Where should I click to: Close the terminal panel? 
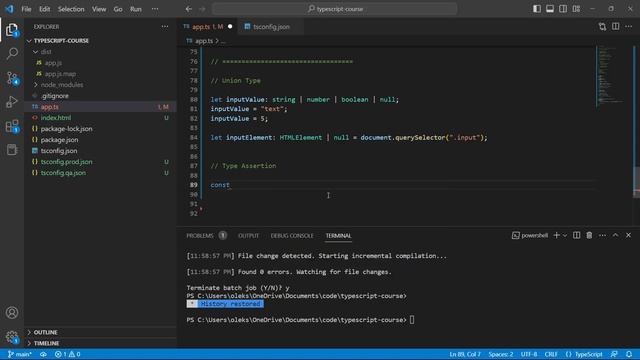tap(628, 235)
